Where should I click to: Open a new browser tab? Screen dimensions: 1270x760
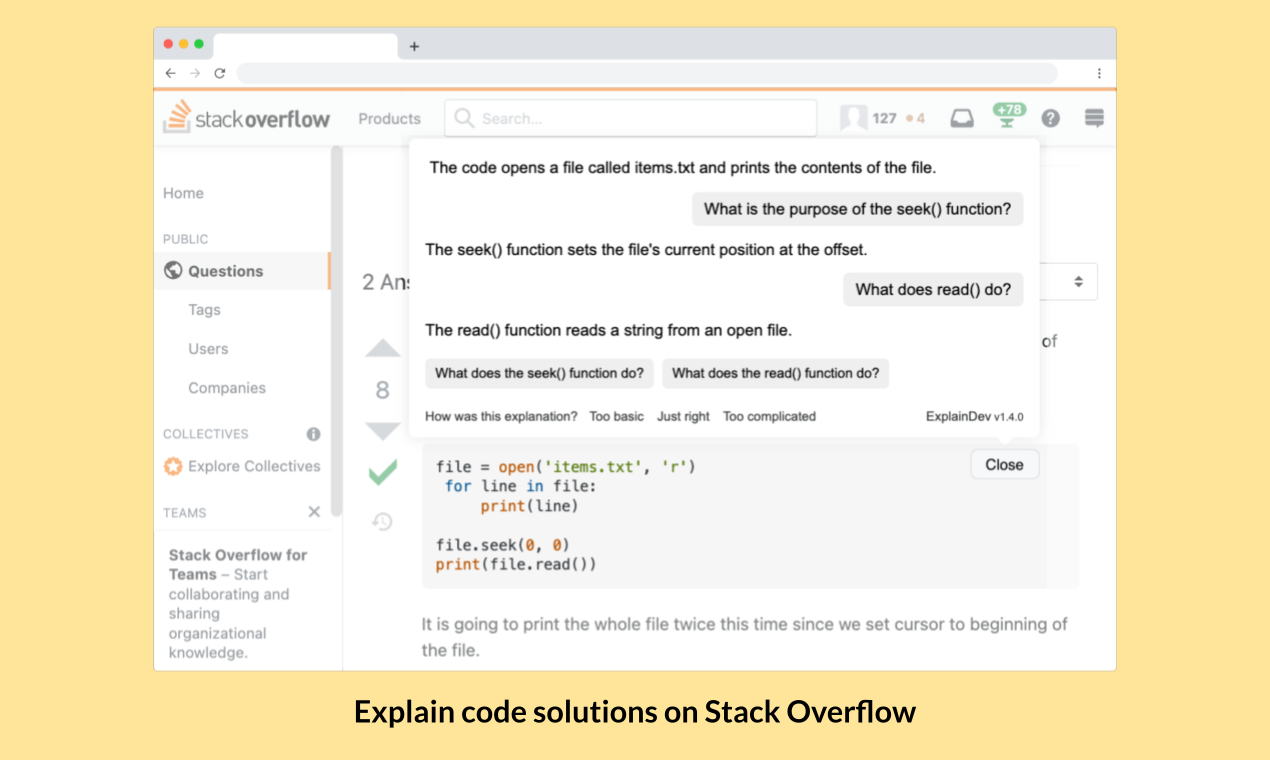click(x=414, y=46)
